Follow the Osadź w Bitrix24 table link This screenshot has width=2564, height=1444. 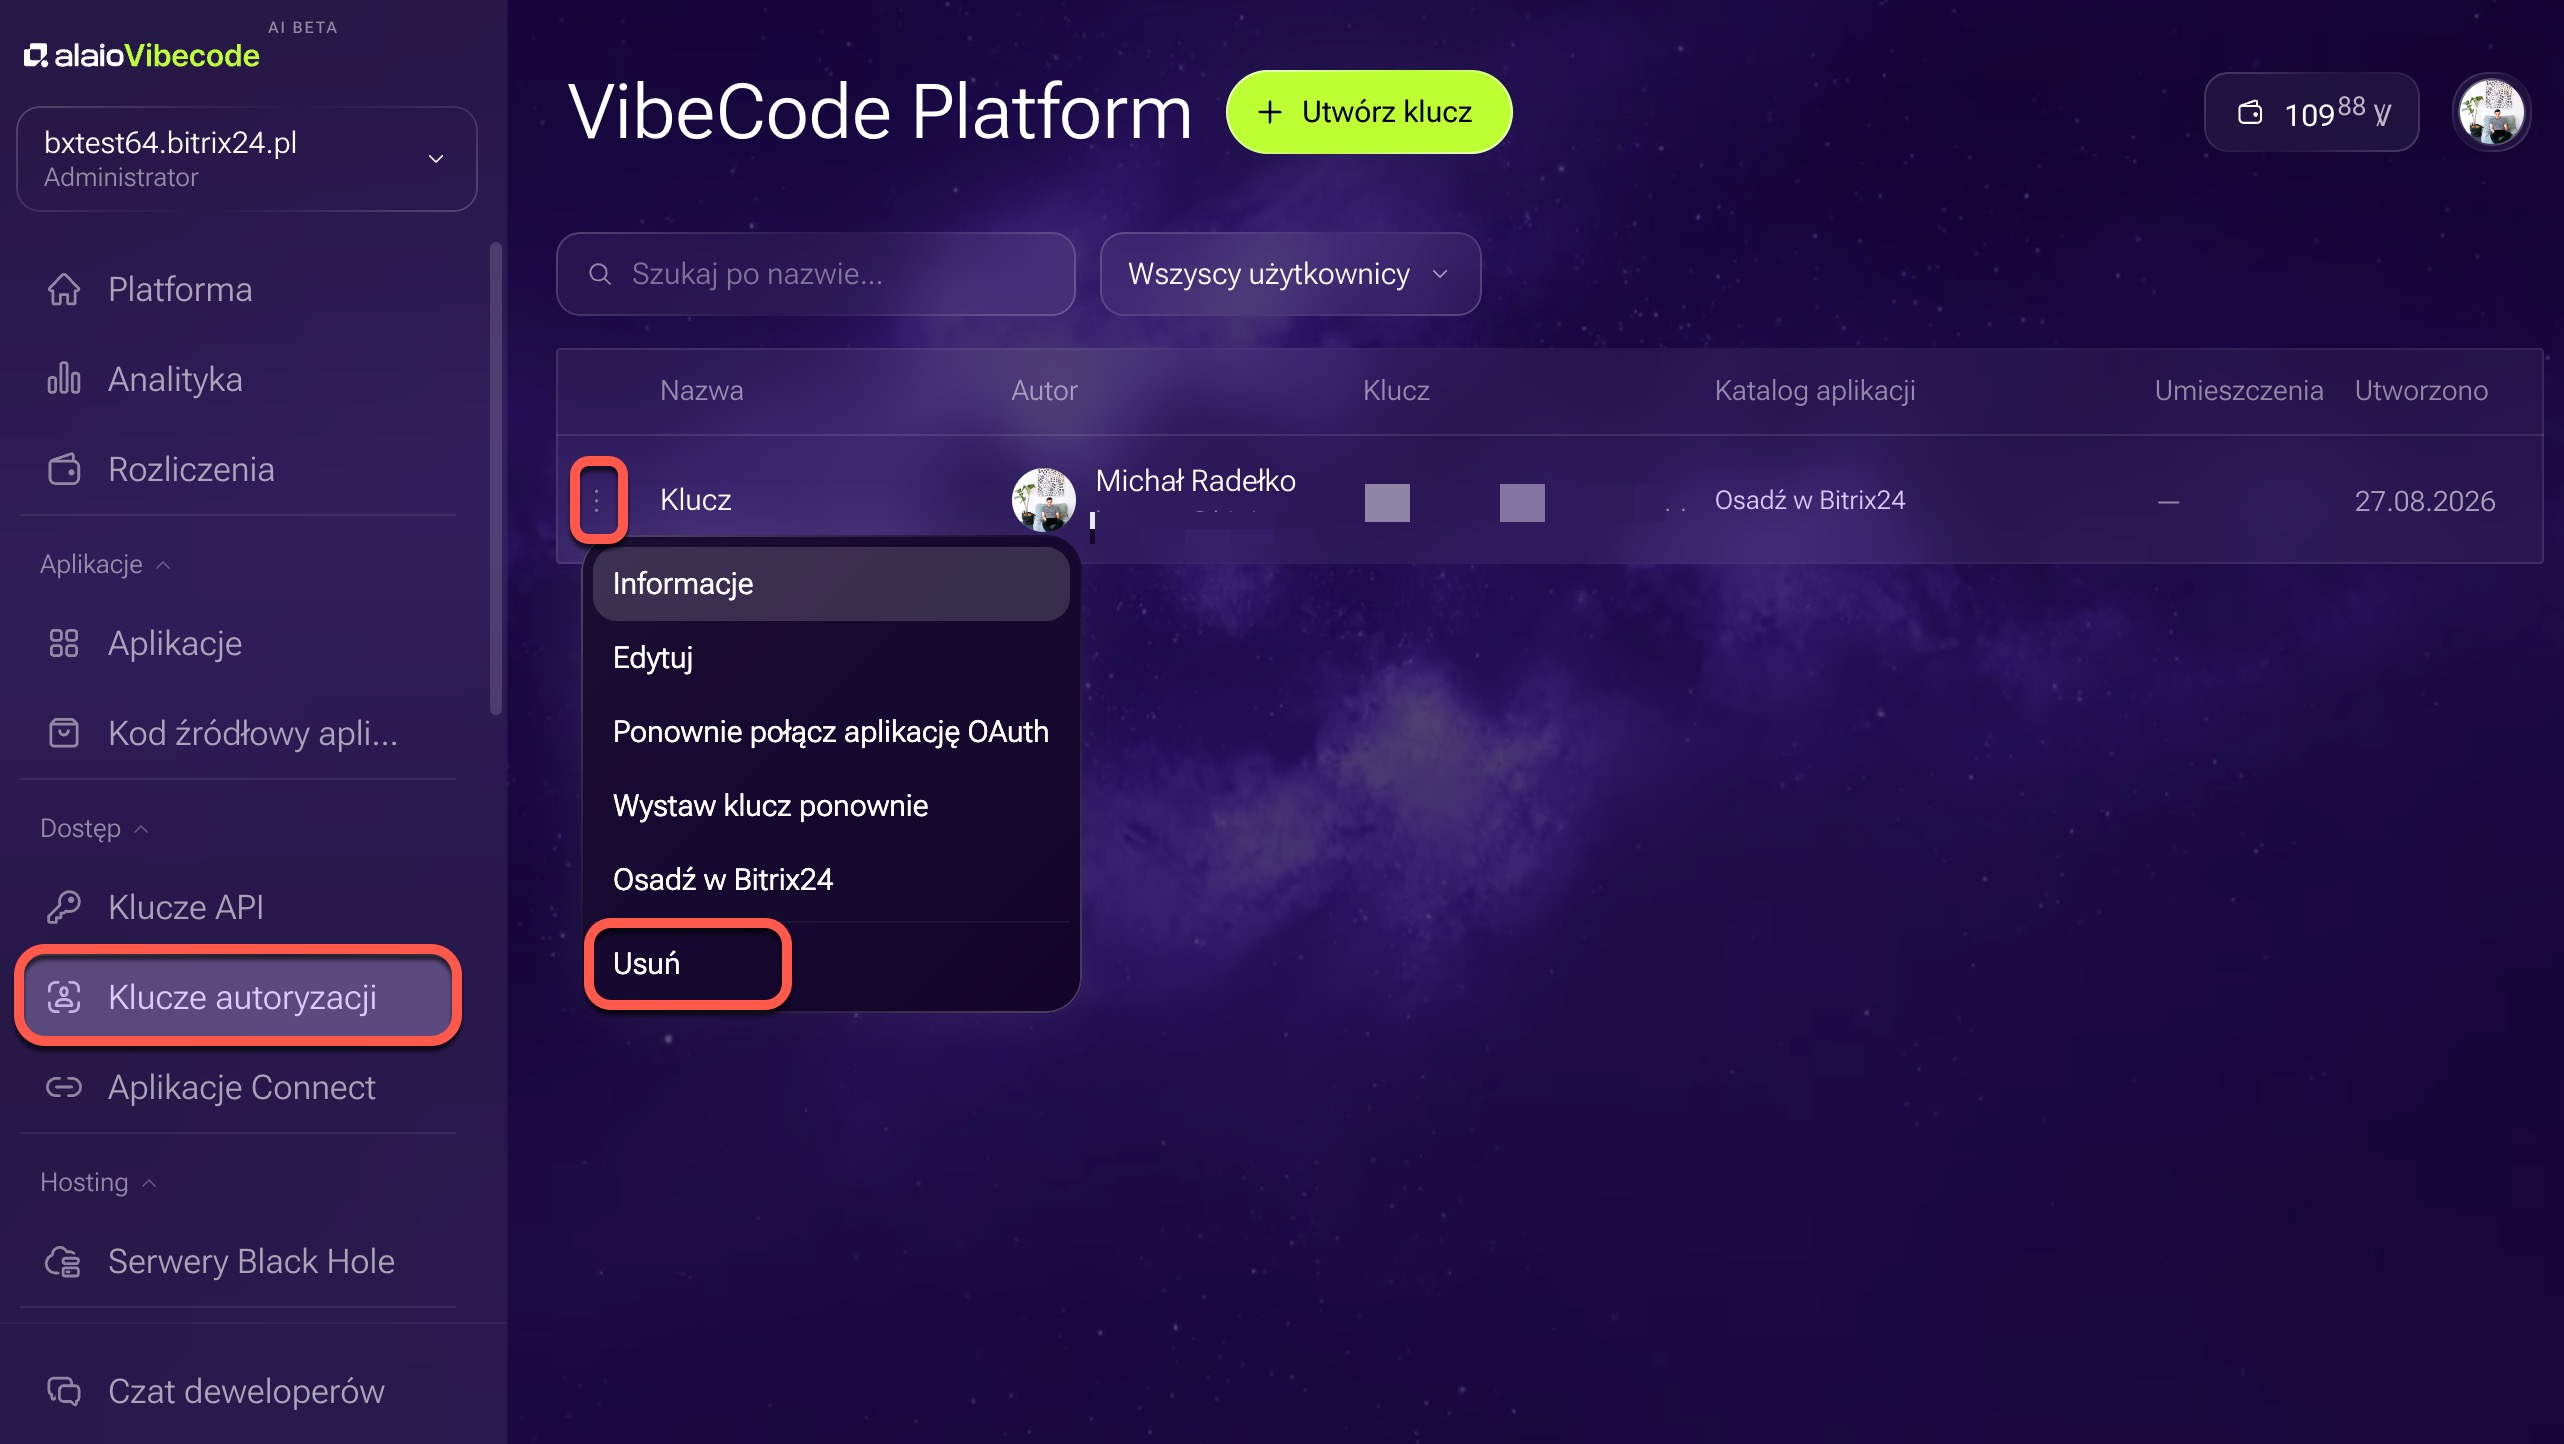1810,500
